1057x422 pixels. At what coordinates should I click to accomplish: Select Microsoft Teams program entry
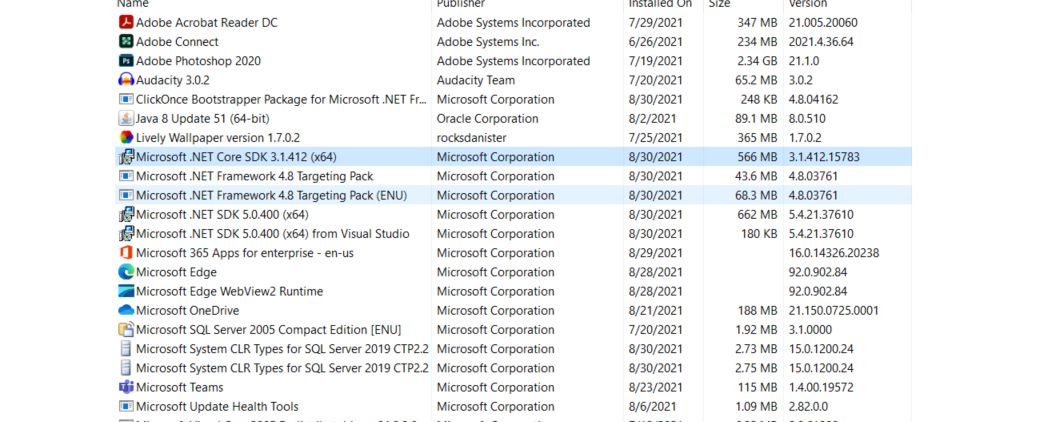click(179, 388)
